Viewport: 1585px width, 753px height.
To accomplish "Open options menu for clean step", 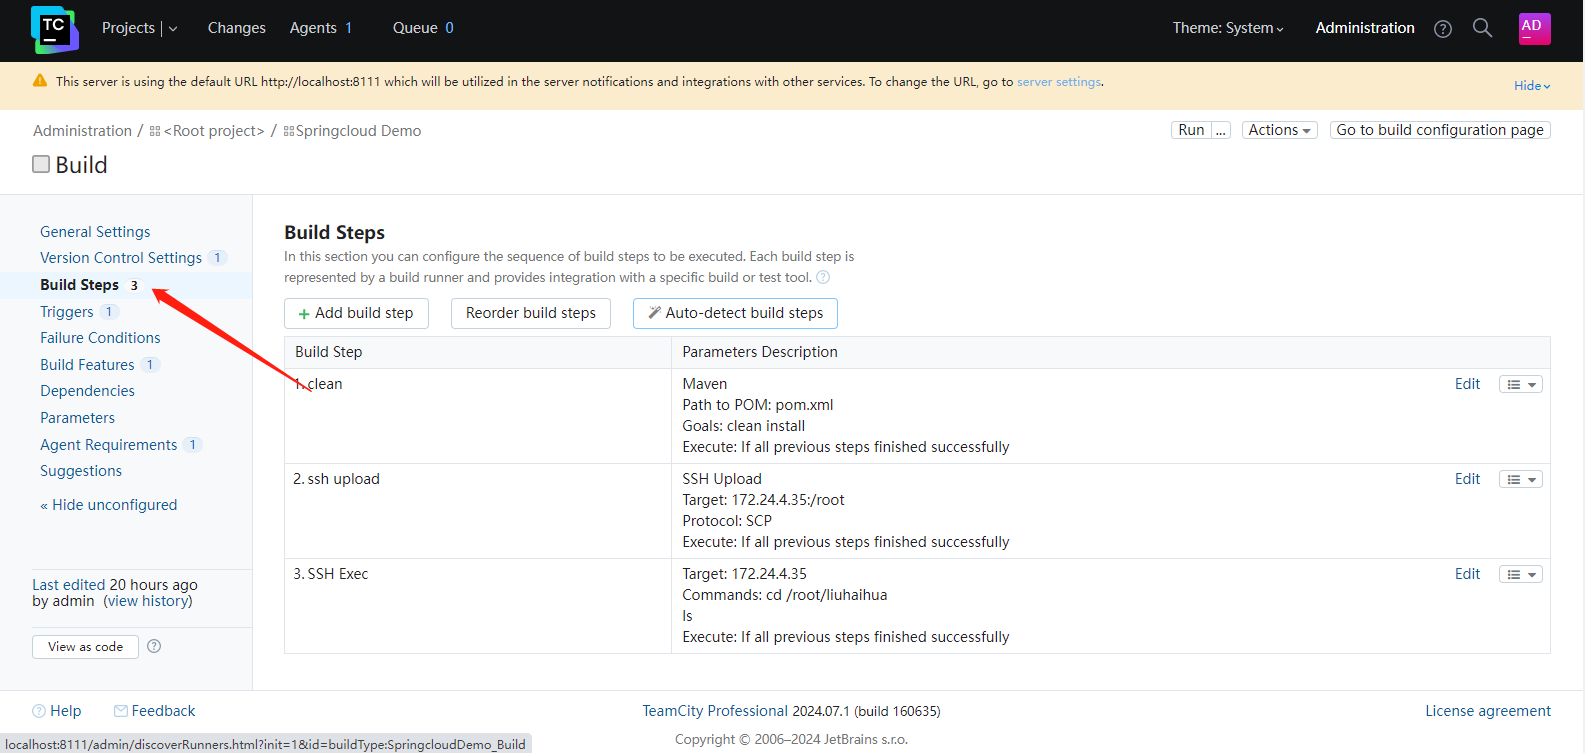I will coord(1520,384).
